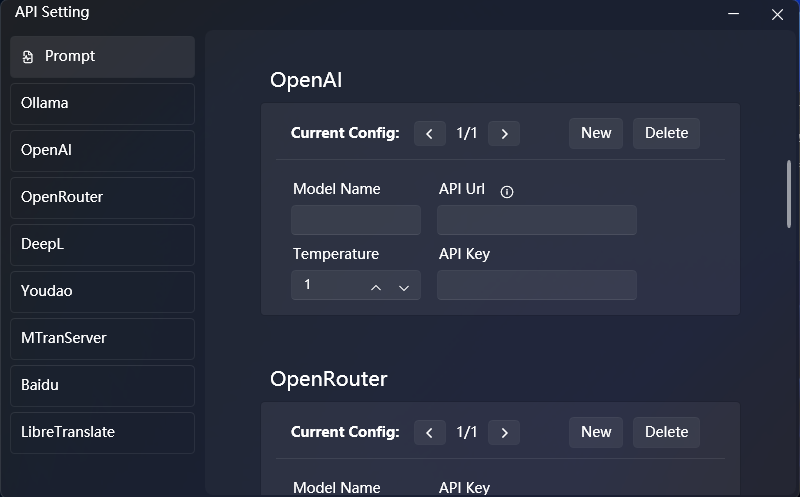The width and height of the screenshot is (800, 497).
Task: Click the Temperature value 1
Action: click(308, 284)
